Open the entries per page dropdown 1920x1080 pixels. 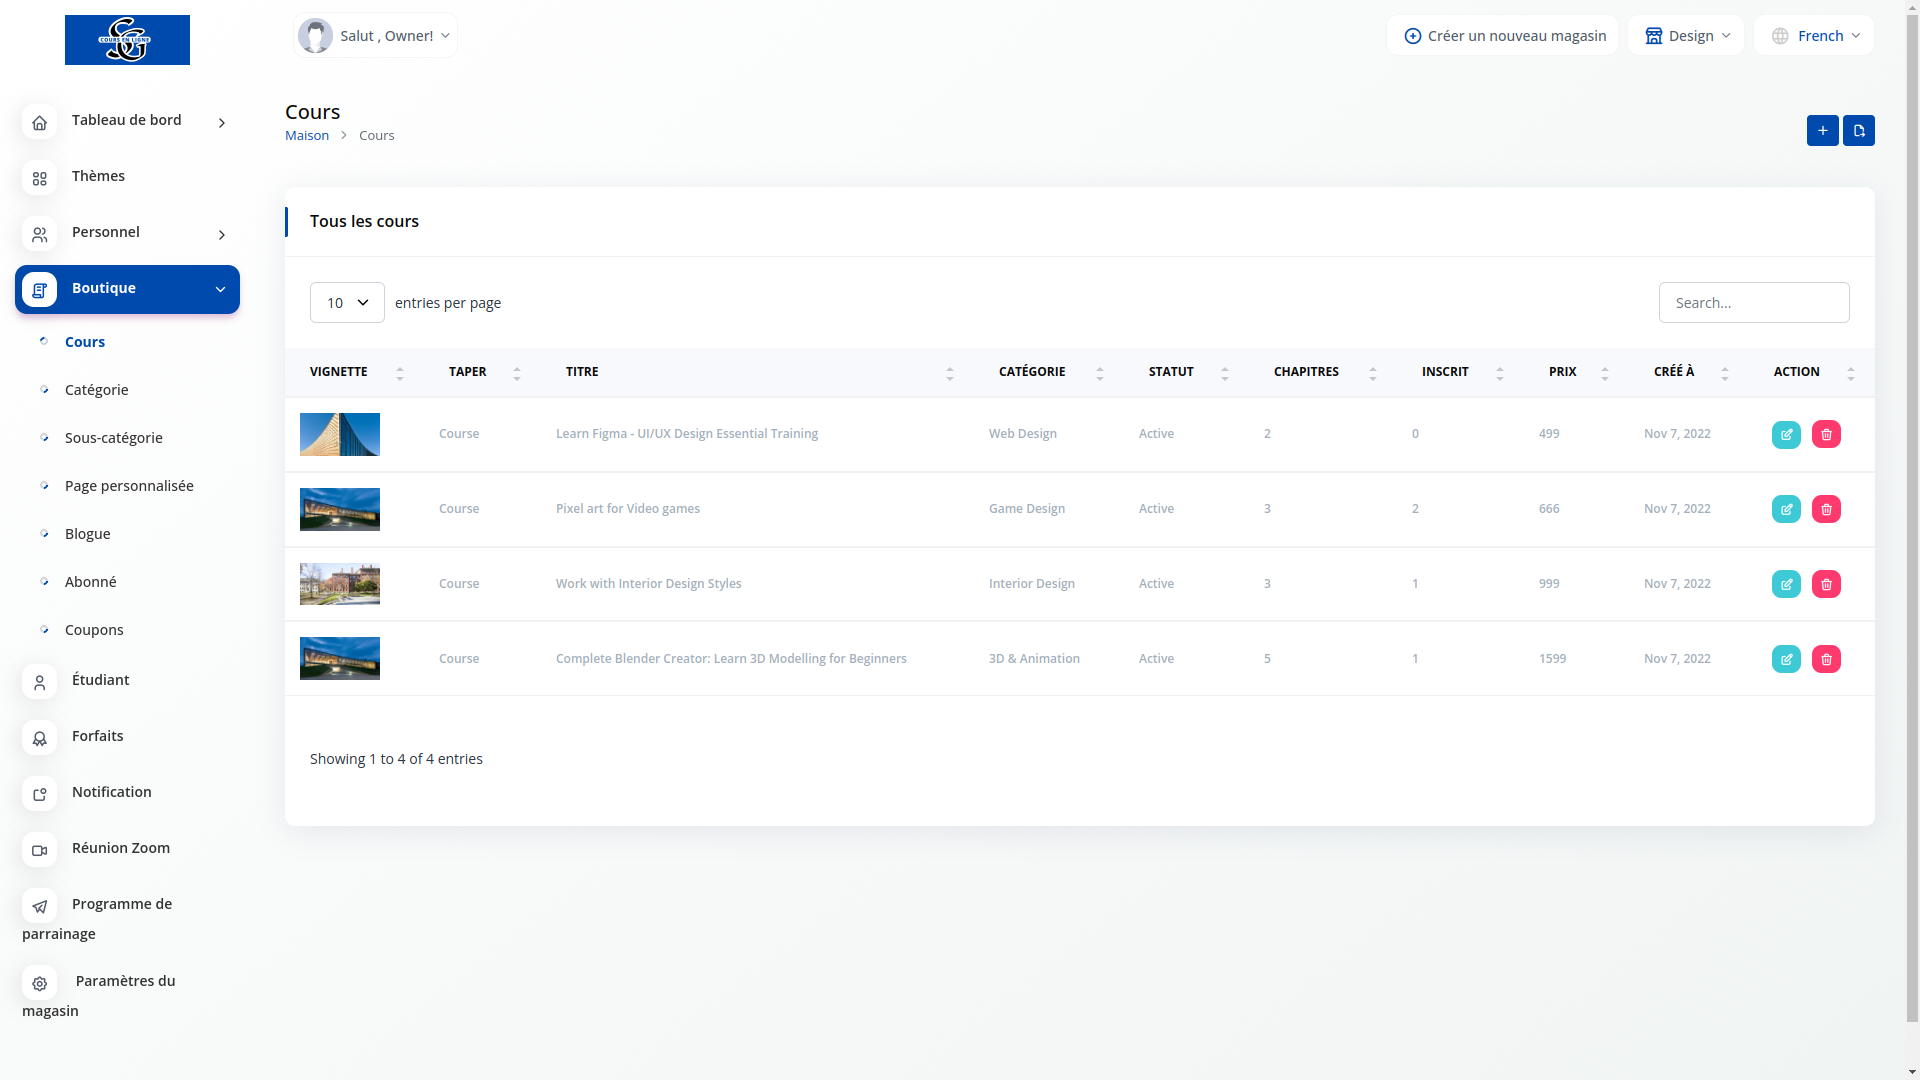pyautogui.click(x=347, y=303)
